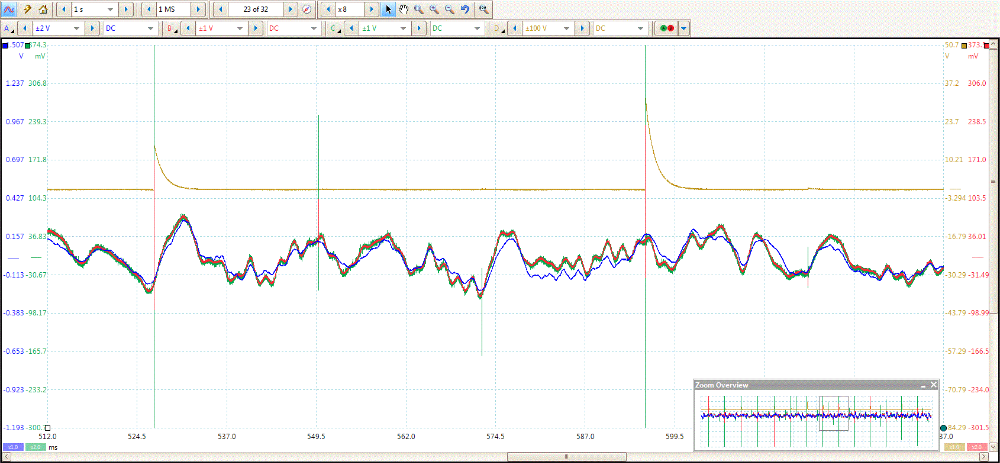Minimize the Zoom Overview panel
1000x463 pixels.
click(921, 385)
